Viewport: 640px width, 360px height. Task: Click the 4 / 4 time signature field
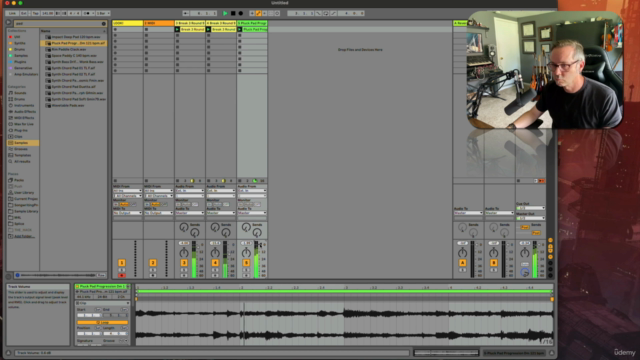click(x=74, y=13)
